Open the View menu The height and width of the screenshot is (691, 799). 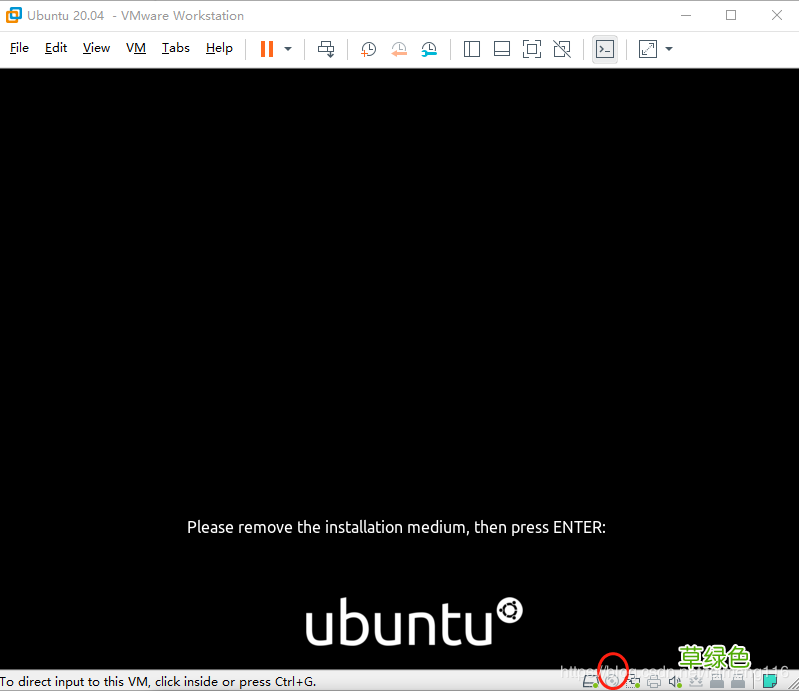pyautogui.click(x=96, y=48)
